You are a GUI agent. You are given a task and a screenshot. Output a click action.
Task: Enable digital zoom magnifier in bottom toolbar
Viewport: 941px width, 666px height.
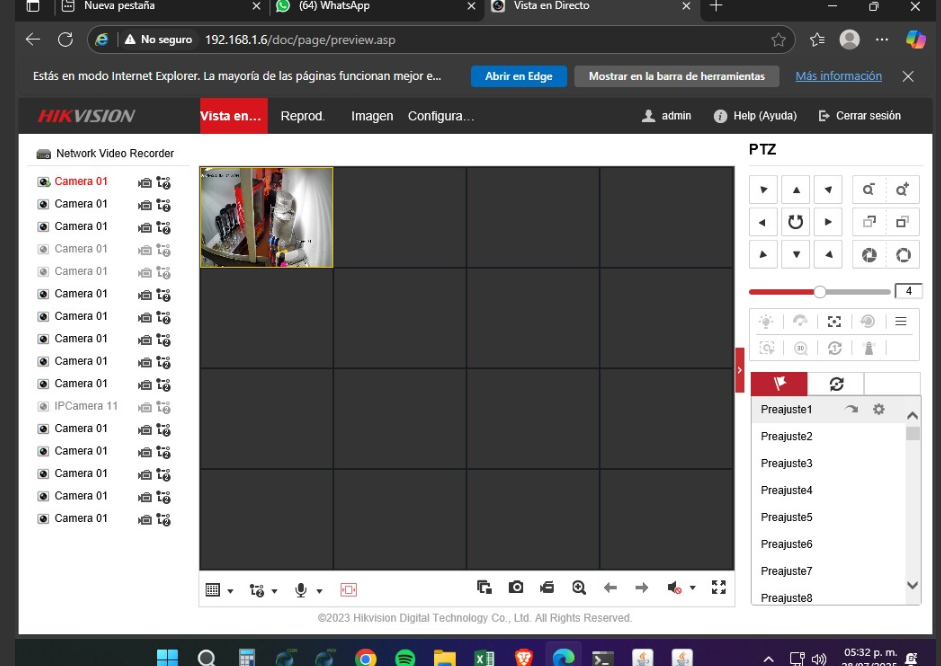(x=579, y=588)
